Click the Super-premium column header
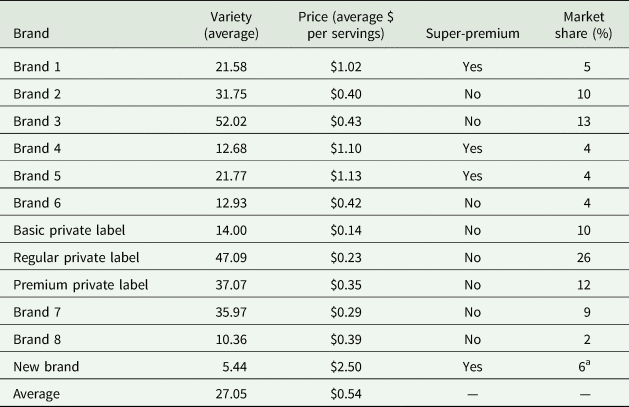The width and height of the screenshot is (629, 407). pos(473,33)
